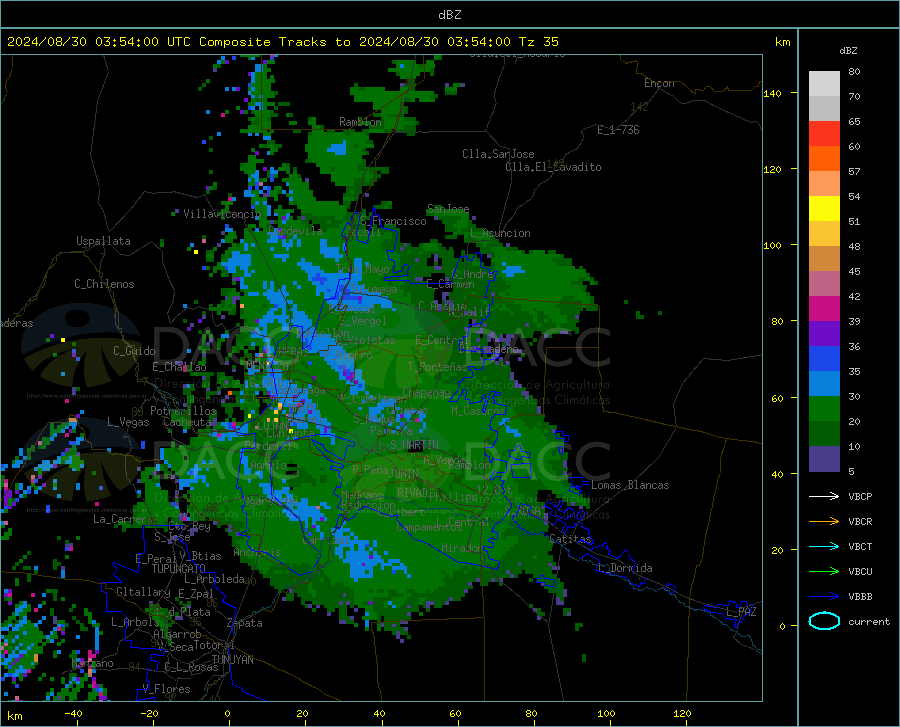Click the 'dBZ' heading above the color scale

click(848, 50)
